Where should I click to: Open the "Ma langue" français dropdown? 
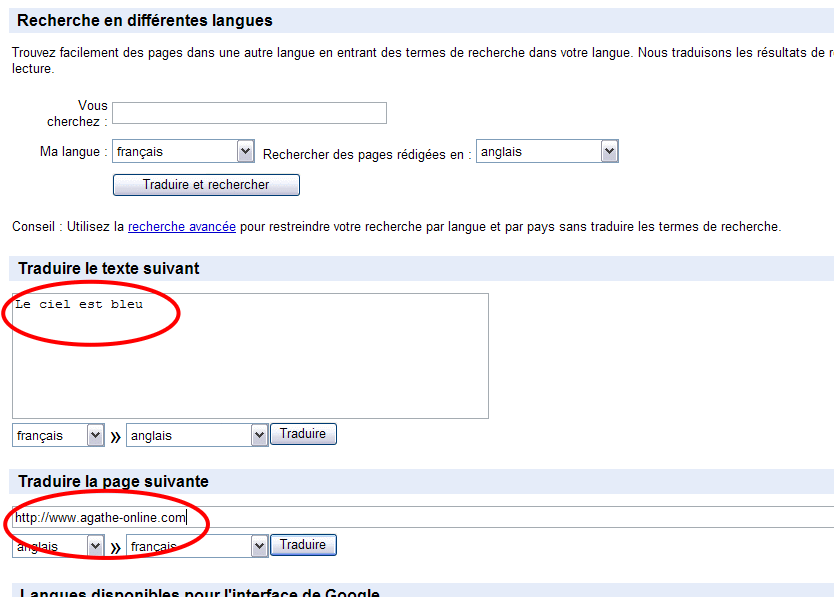coord(183,152)
